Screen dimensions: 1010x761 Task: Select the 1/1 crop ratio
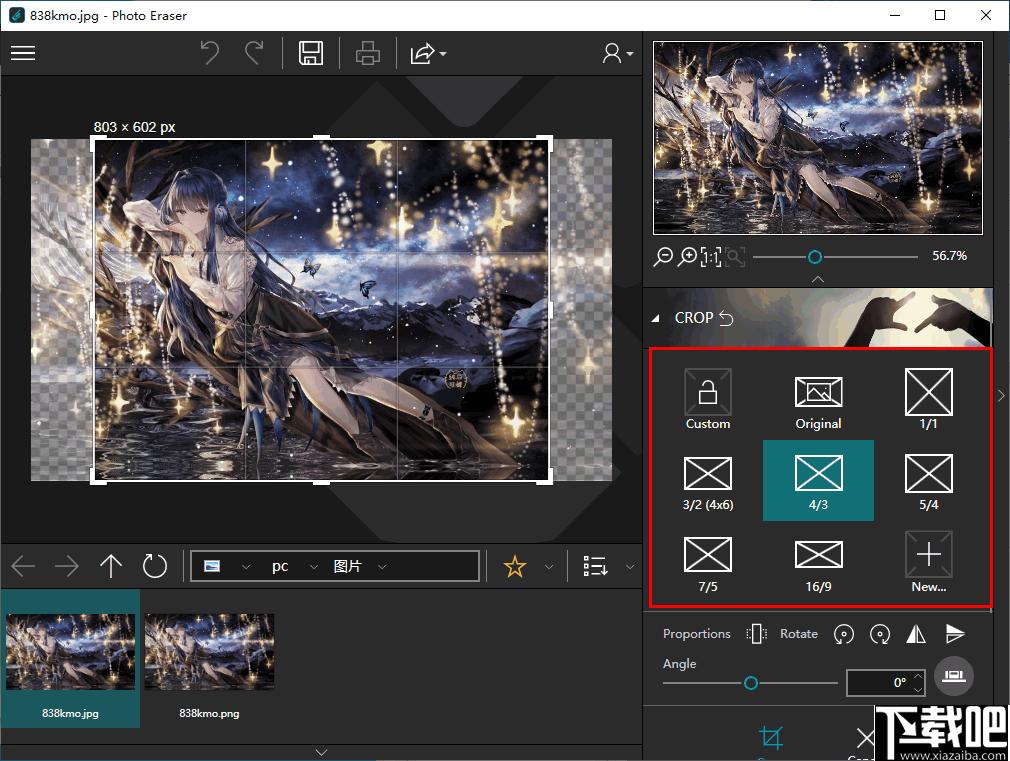928,399
